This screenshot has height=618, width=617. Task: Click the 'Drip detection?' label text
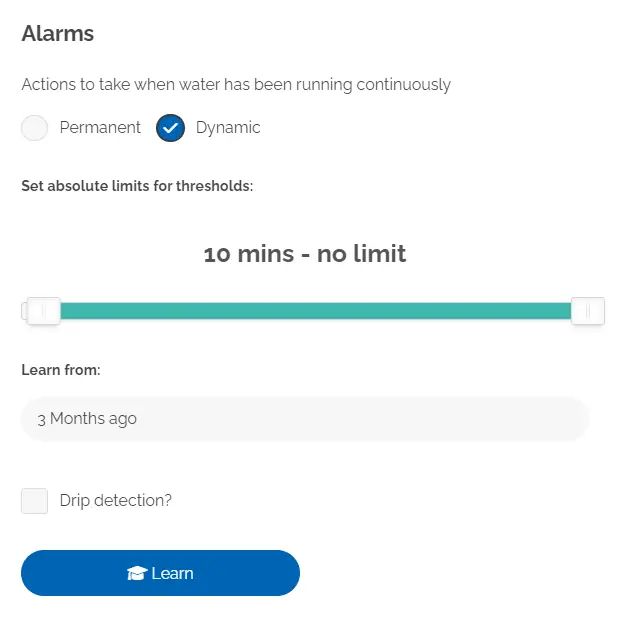tap(116, 501)
